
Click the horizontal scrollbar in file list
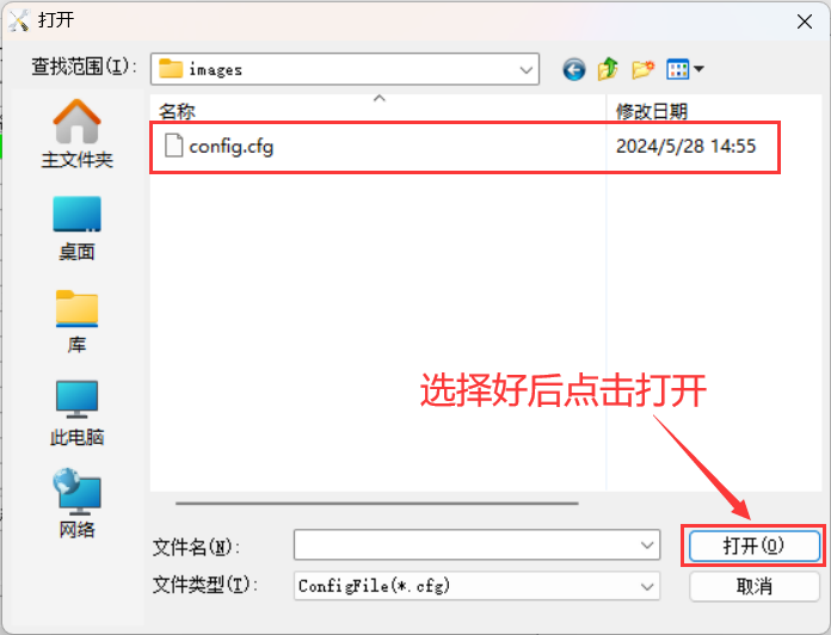point(377,503)
